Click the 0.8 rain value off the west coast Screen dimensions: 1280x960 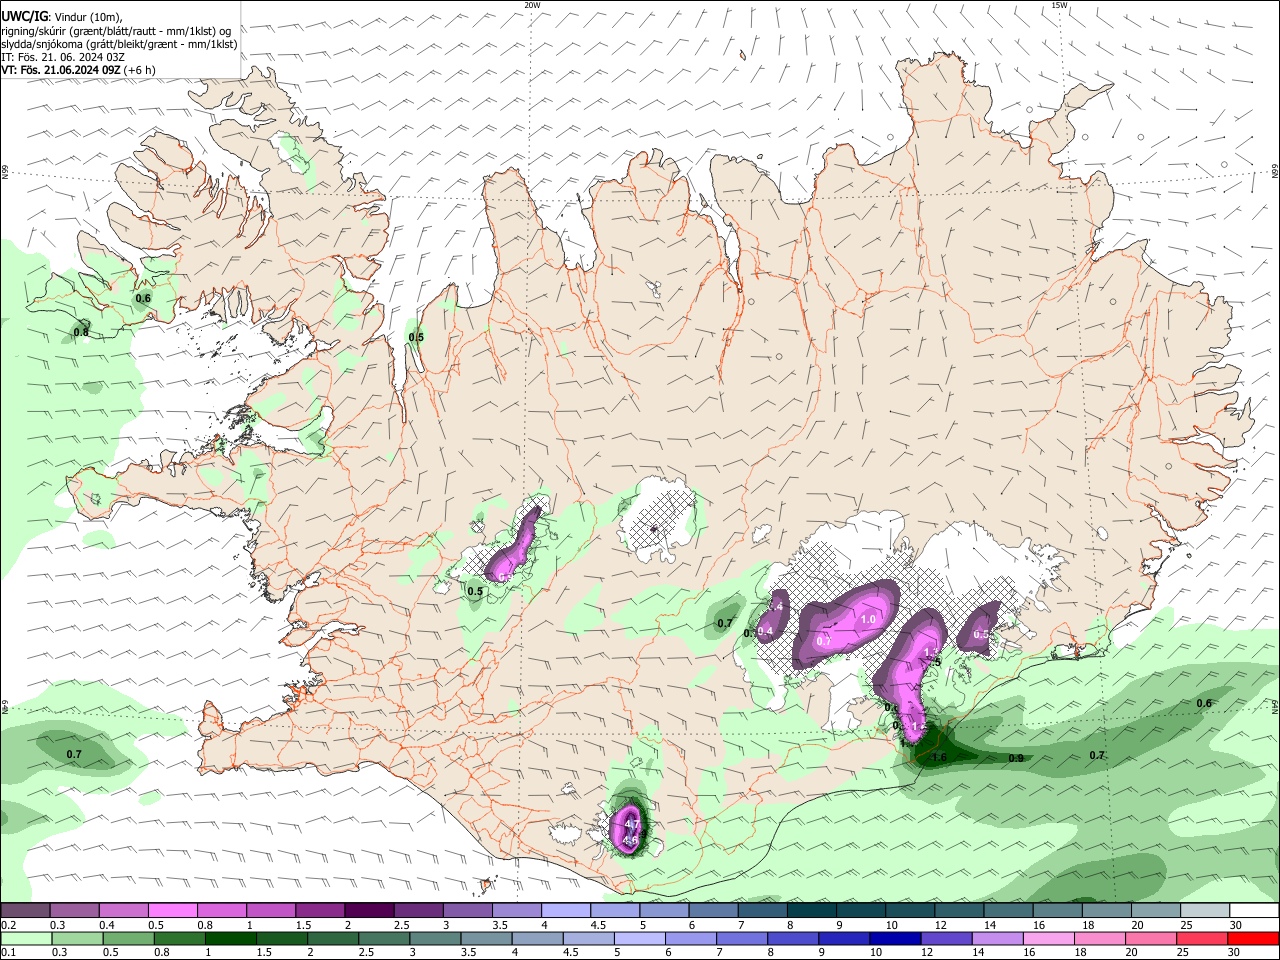pyautogui.click(x=81, y=332)
